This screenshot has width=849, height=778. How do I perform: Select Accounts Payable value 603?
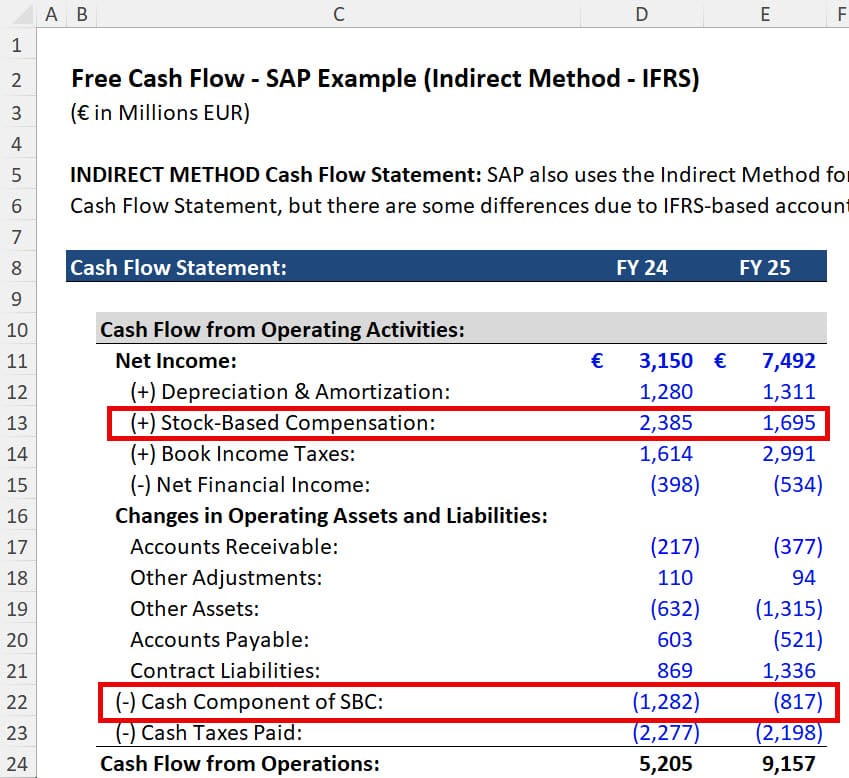click(675, 640)
